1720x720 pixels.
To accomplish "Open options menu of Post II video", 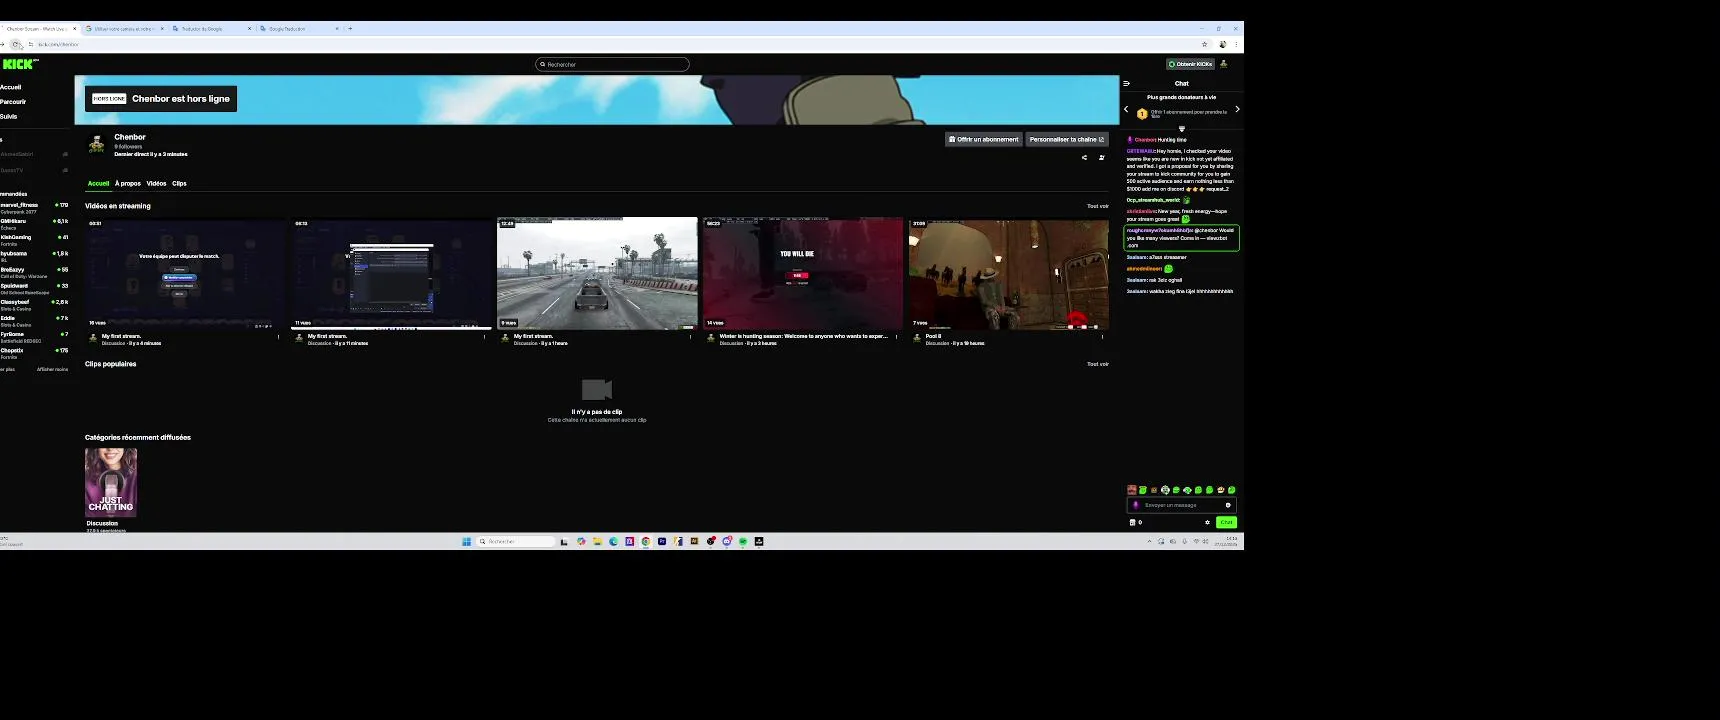I will pyautogui.click(x=1102, y=337).
